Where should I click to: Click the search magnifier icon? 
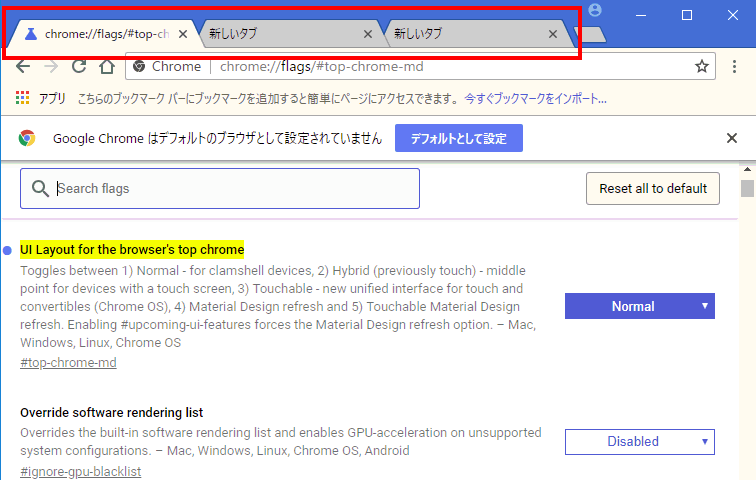coord(40,188)
